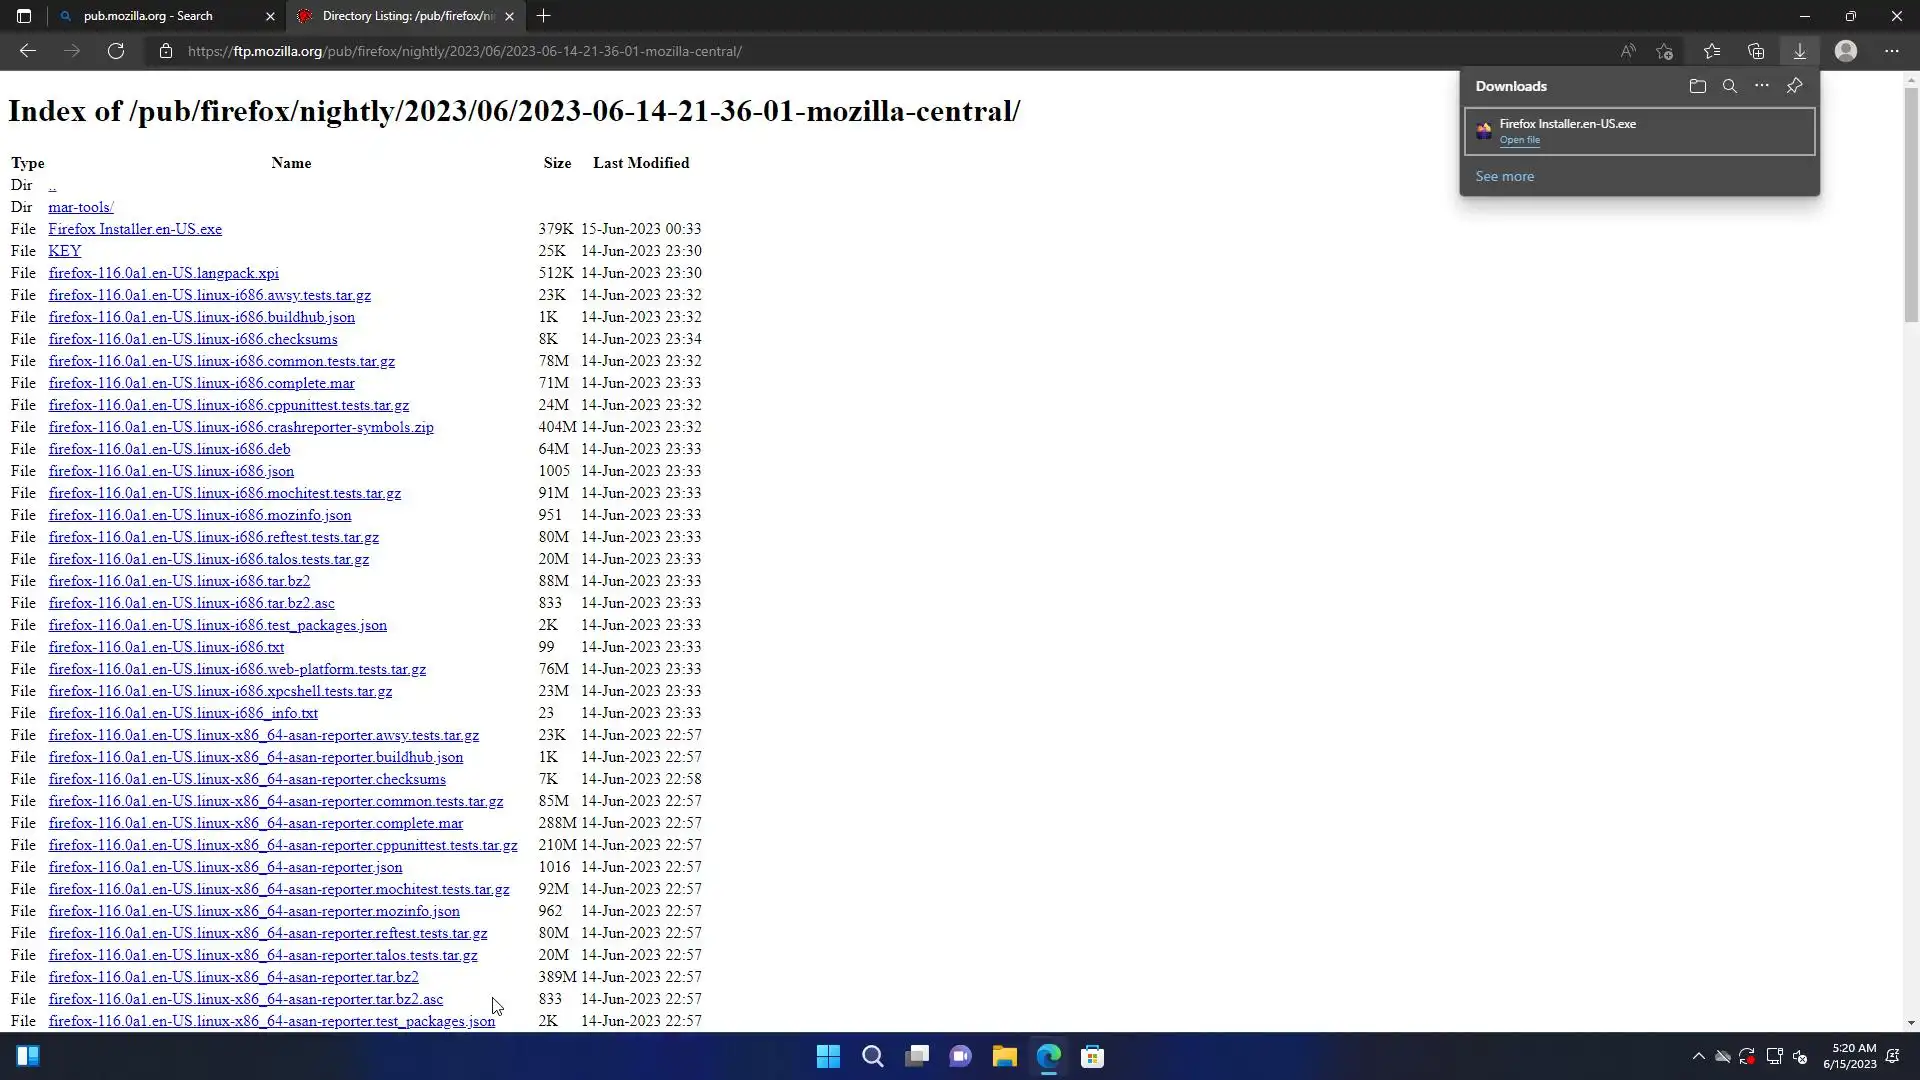1920x1080 pixels.
Task: Open Favorites toolbar icon
Action: pyautogui.click(x=1711, y=51)
